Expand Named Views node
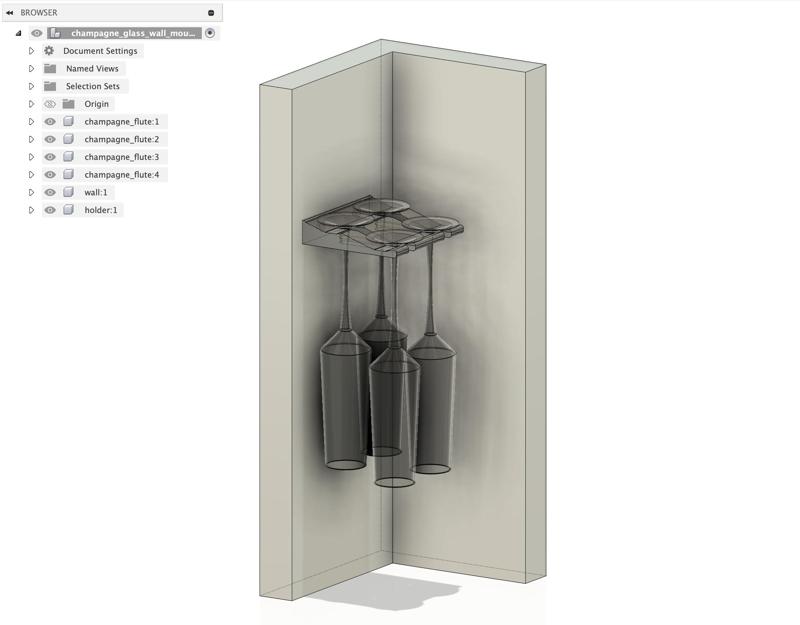 point(31,68)
